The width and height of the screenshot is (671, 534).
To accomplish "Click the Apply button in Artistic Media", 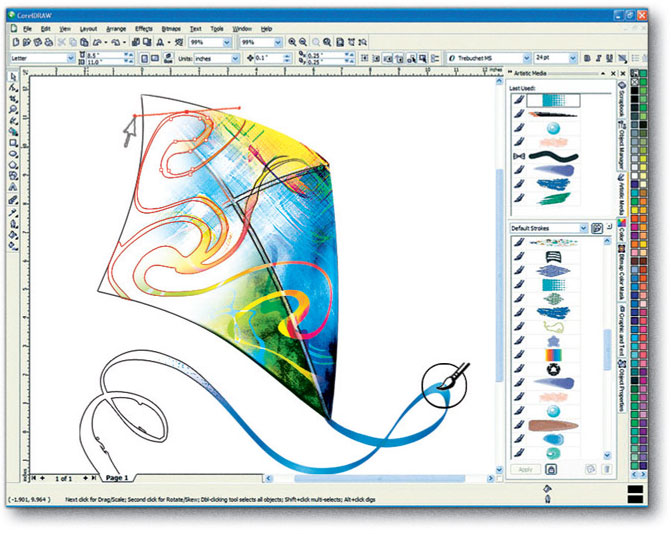I will [x=526, y=469].
